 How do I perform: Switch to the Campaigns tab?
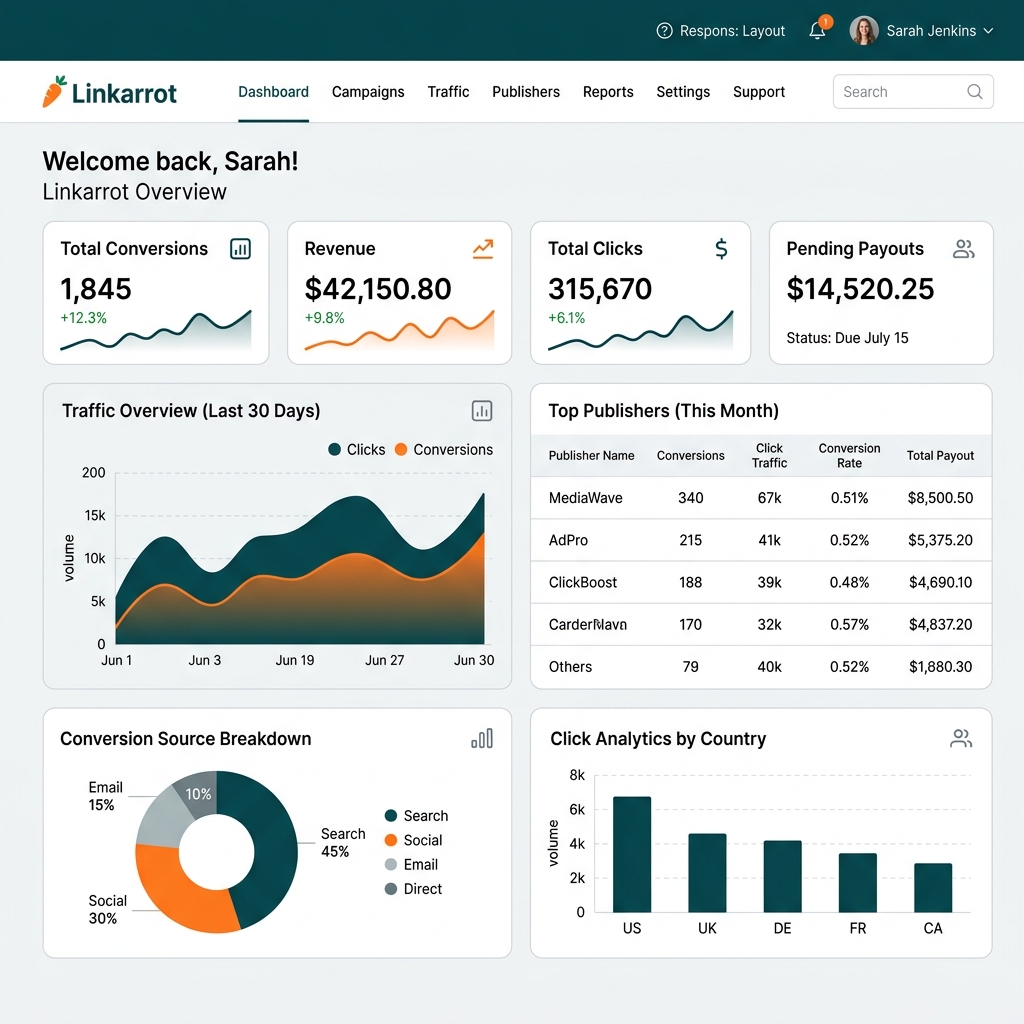pyautogui.click(x=368, y=92)
